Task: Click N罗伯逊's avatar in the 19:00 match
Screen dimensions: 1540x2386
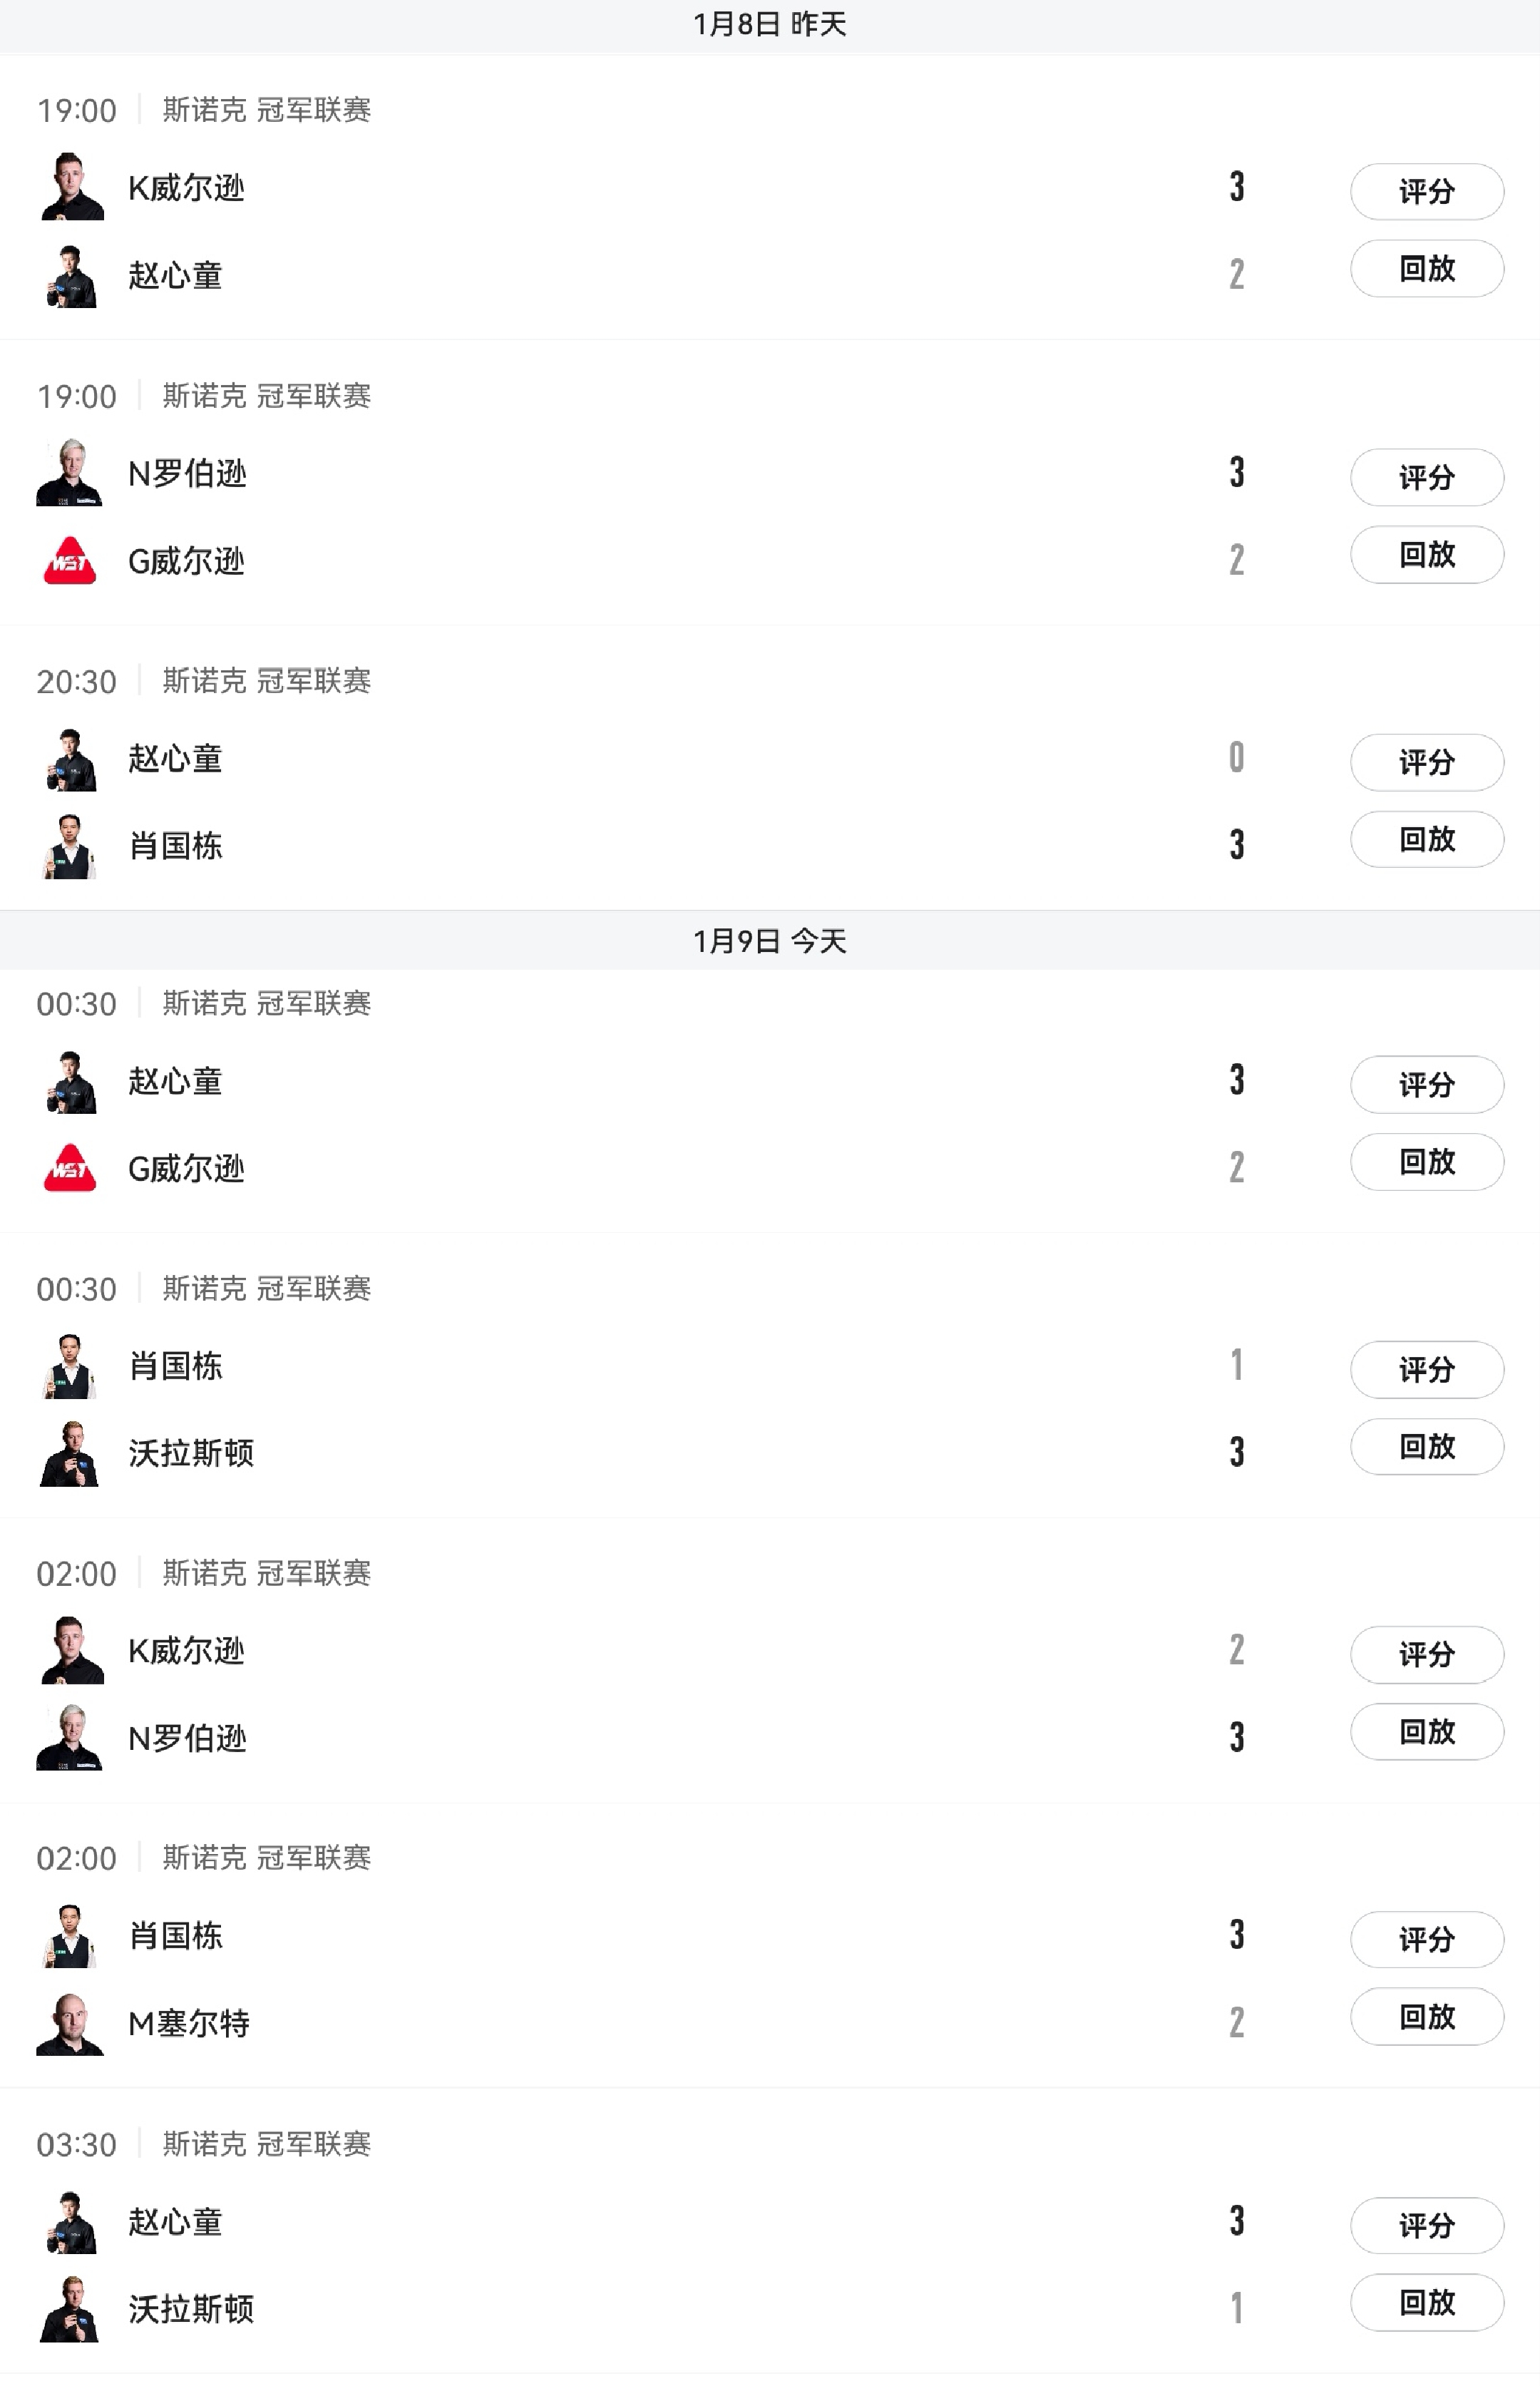Action: 70,473
